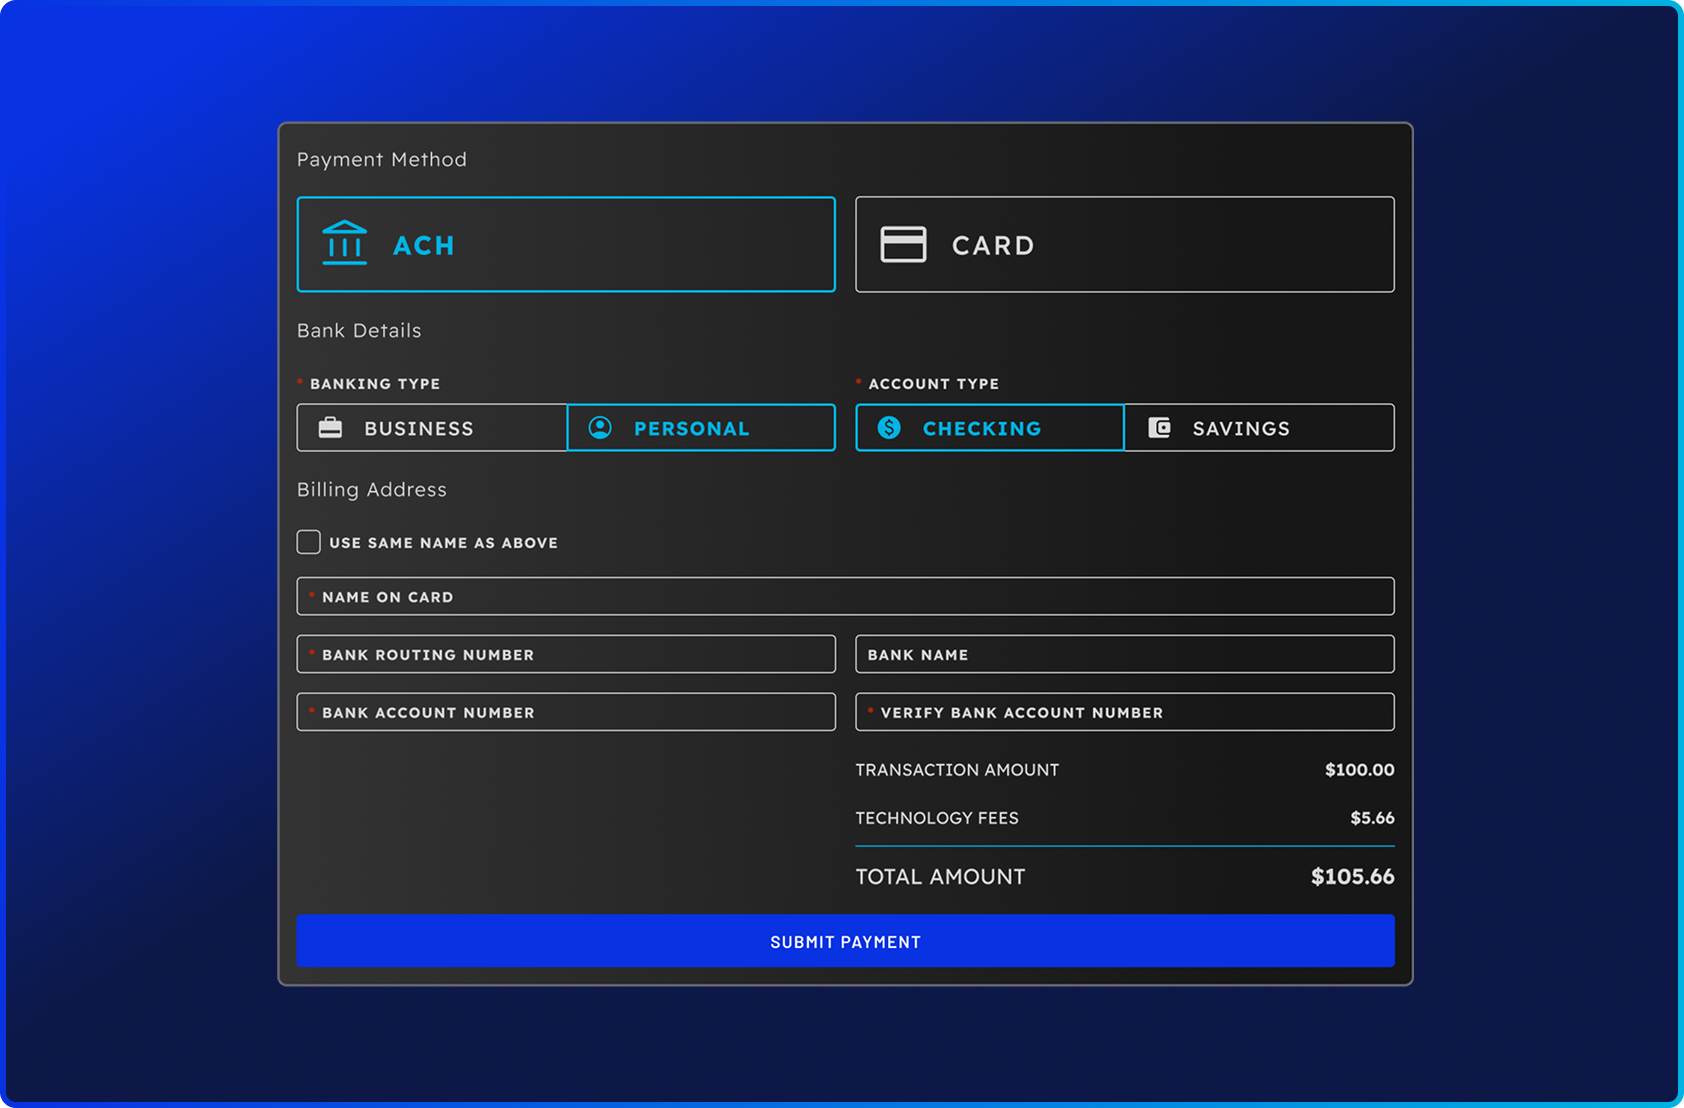Choose BUSINESS banking type
Screen dimensions: 1684x1108
click(x=432, y=428)
